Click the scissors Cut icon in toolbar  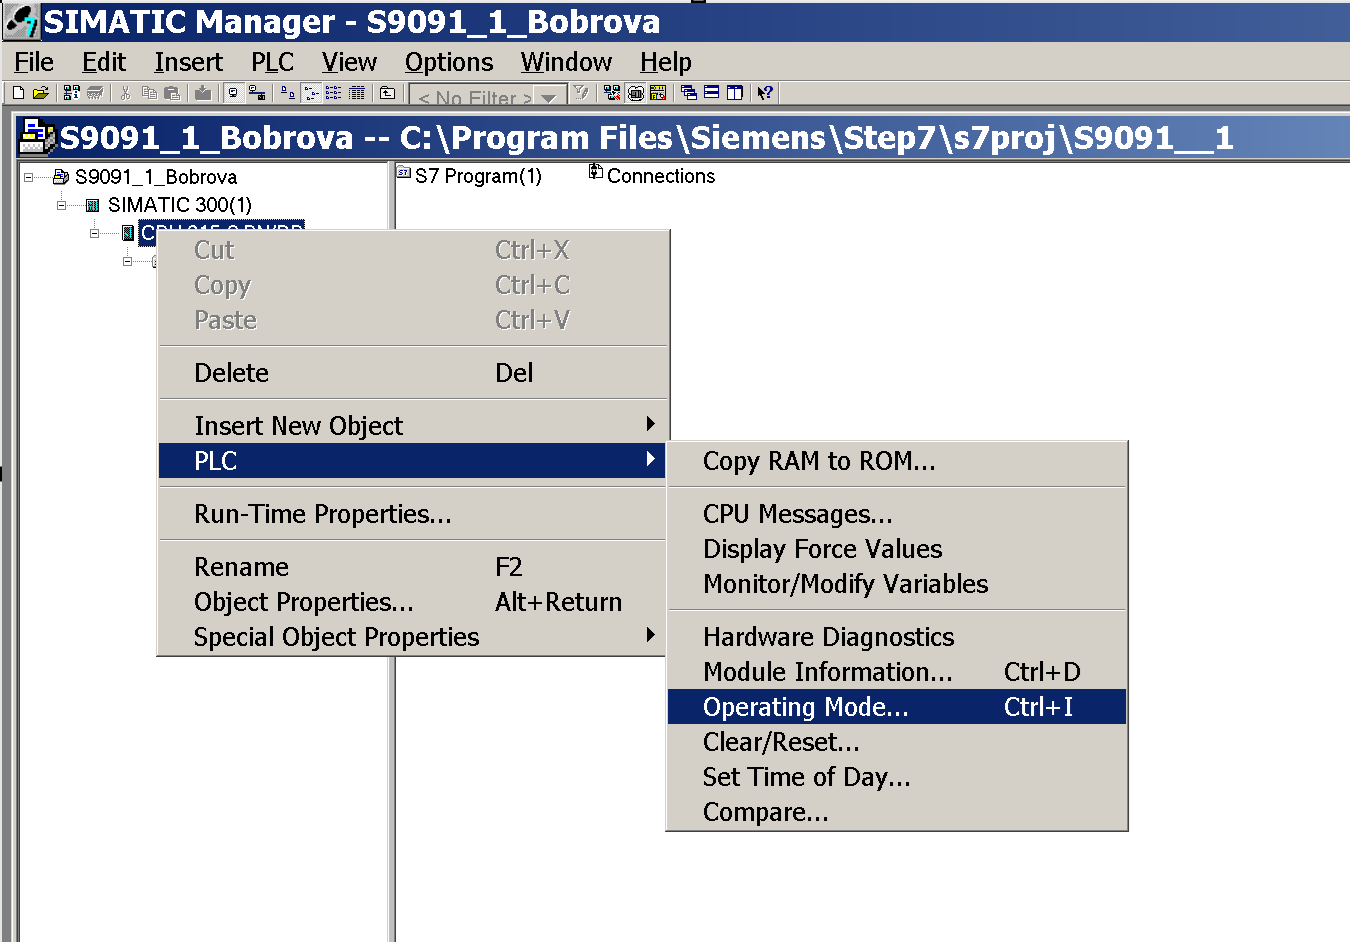[x=125, y=93]
